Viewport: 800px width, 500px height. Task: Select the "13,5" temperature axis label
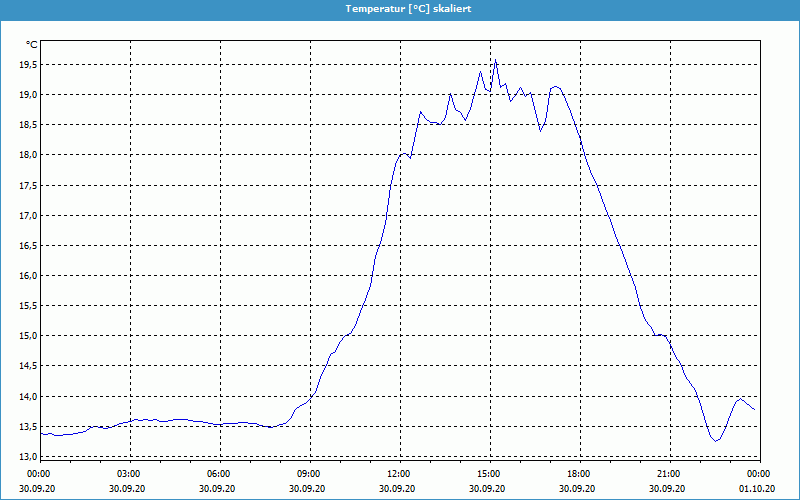coord(29,427)
